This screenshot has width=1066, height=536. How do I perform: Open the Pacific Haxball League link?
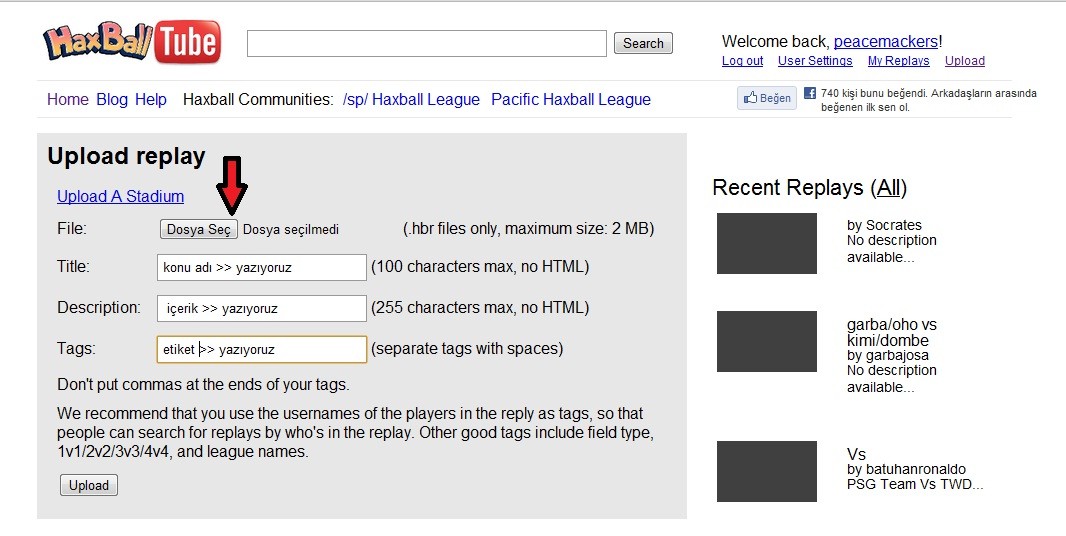coord(571,99)
